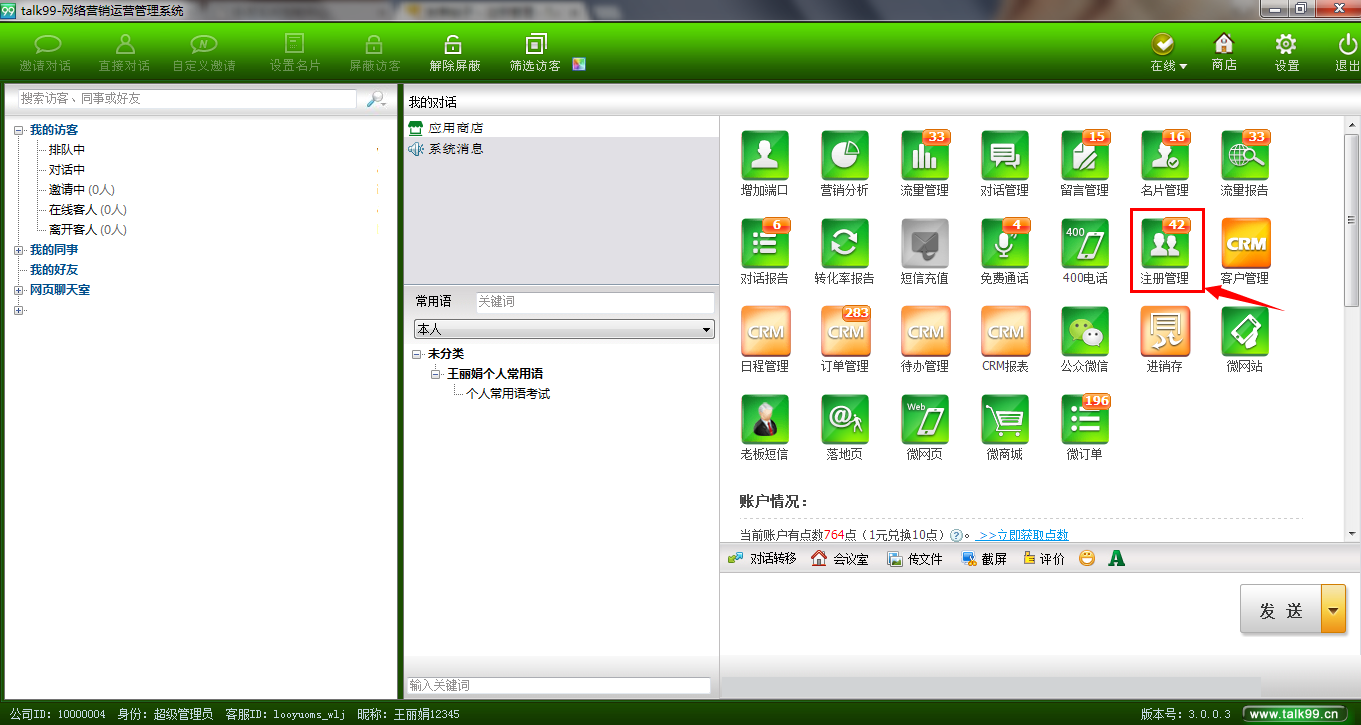Click the 截屏 screenshot button
The width and height of the screenshot is (1361, 725).
click(x=984, y=558)
